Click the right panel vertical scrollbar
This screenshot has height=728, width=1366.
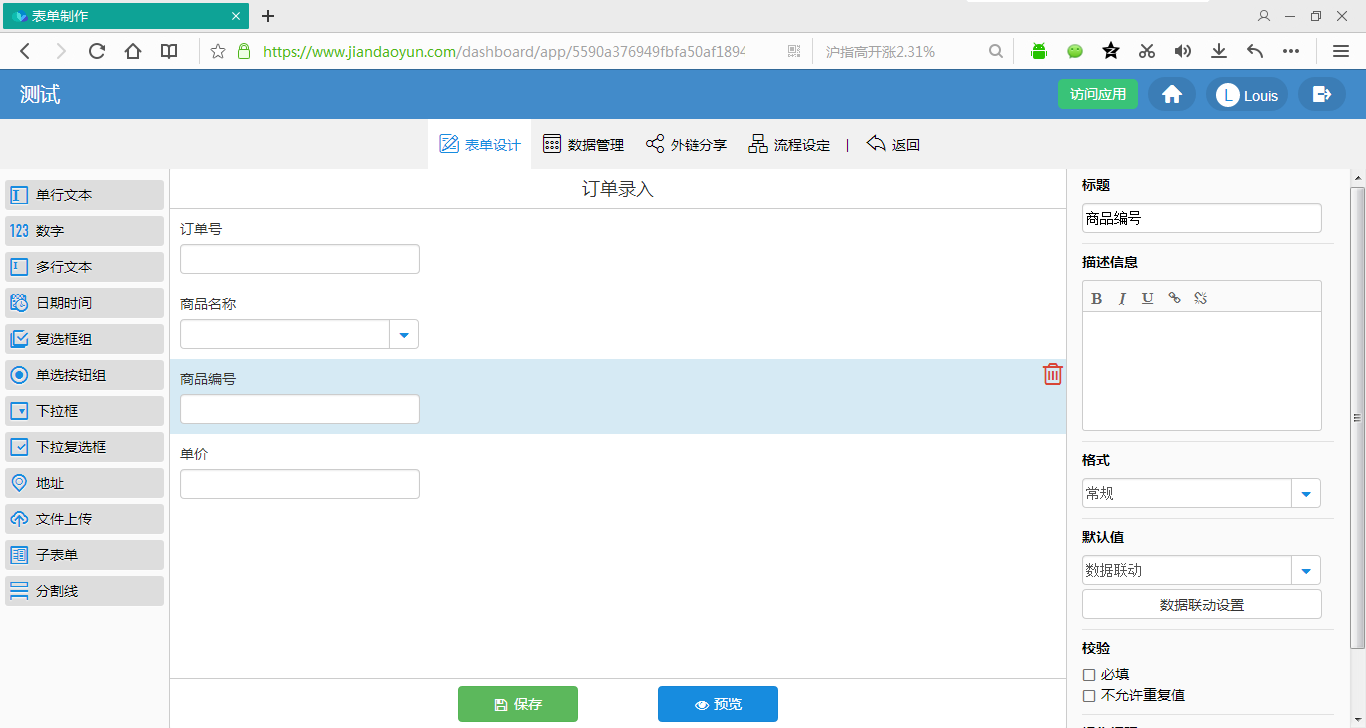coord(1357,418)
